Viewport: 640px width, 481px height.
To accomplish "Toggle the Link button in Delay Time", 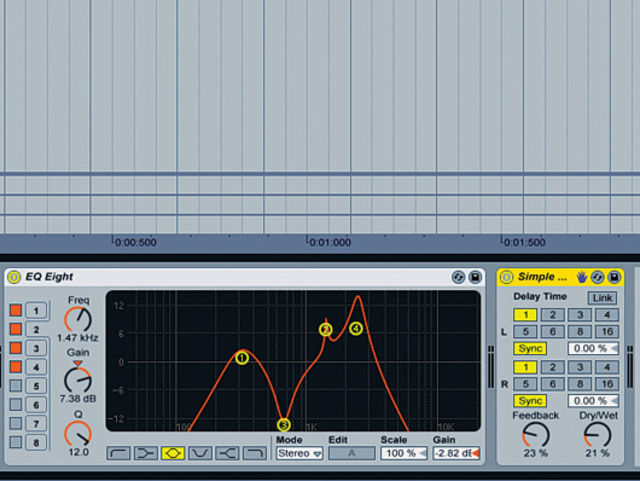I will coord(602,298).
